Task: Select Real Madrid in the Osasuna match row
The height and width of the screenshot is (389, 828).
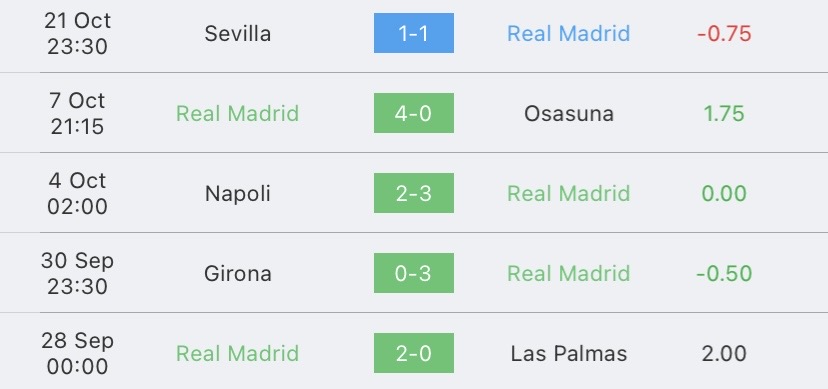Action: coord(238,113)
